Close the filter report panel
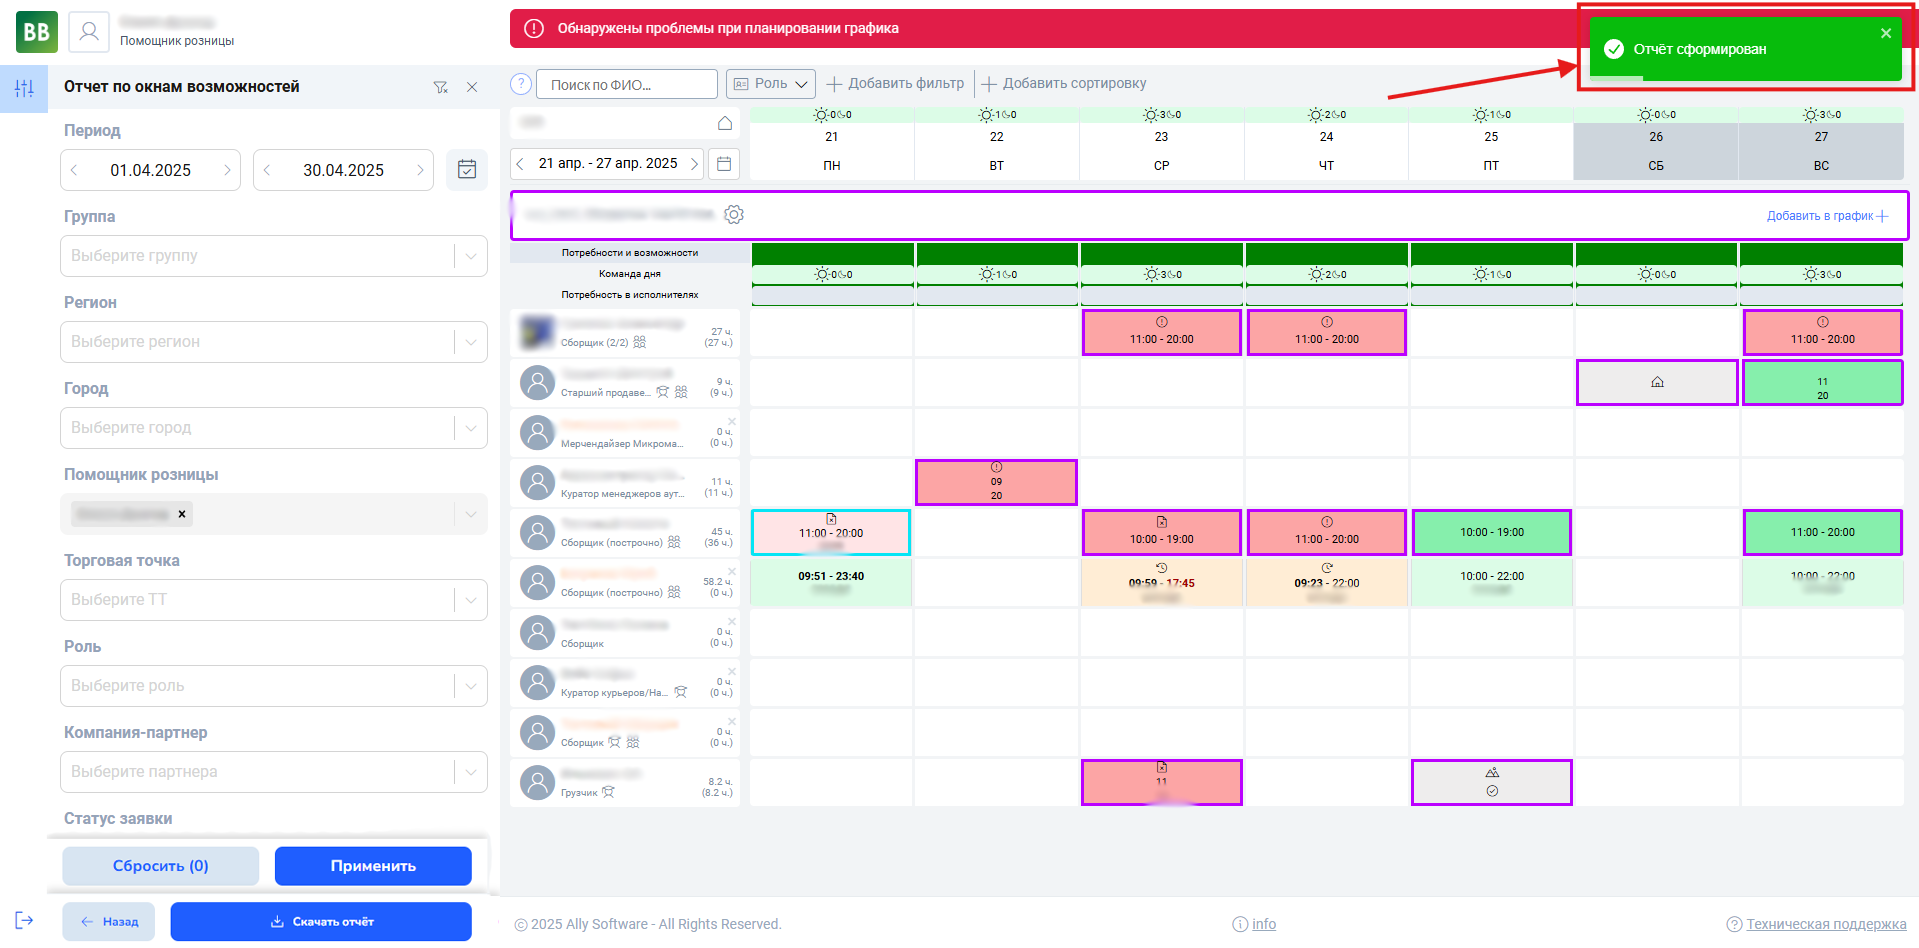The image size is (1919, 948). tap(472, 87)
